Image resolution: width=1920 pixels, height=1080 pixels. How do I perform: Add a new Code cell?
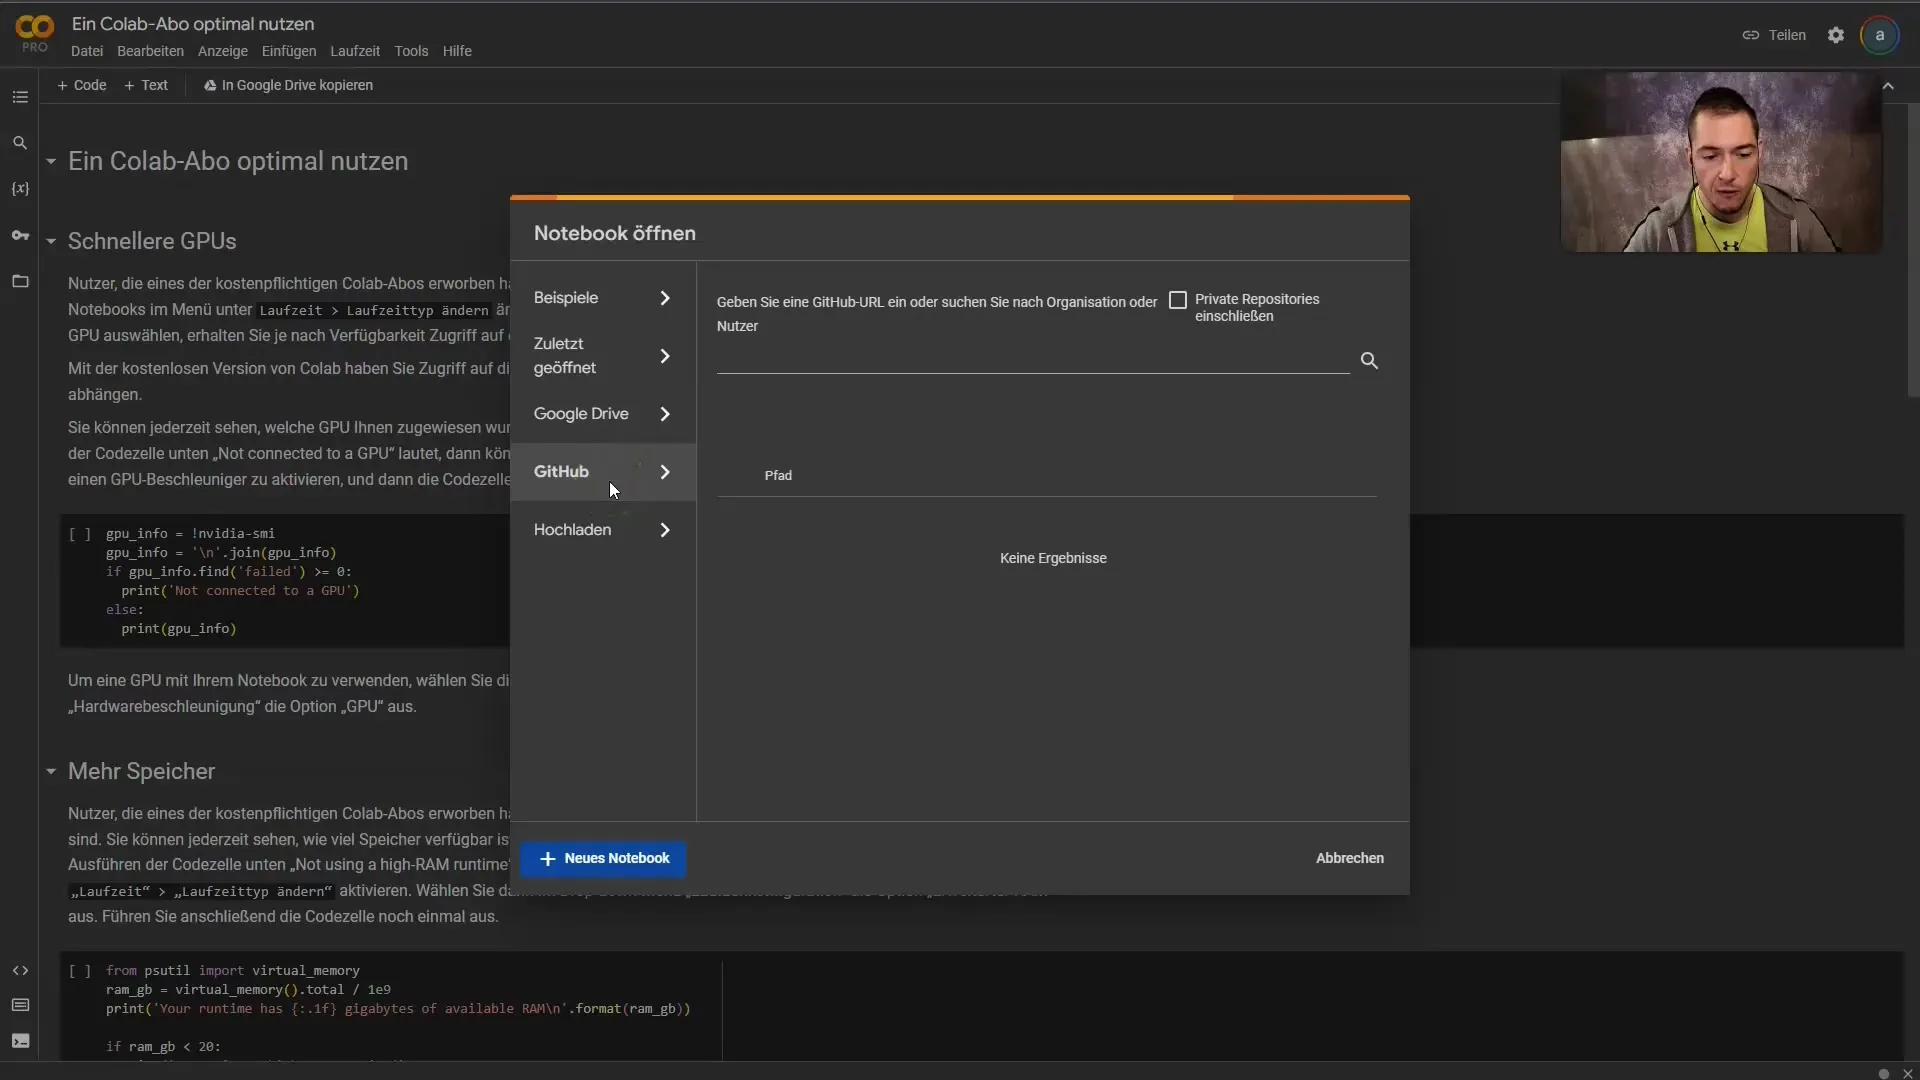coord(82,85)
